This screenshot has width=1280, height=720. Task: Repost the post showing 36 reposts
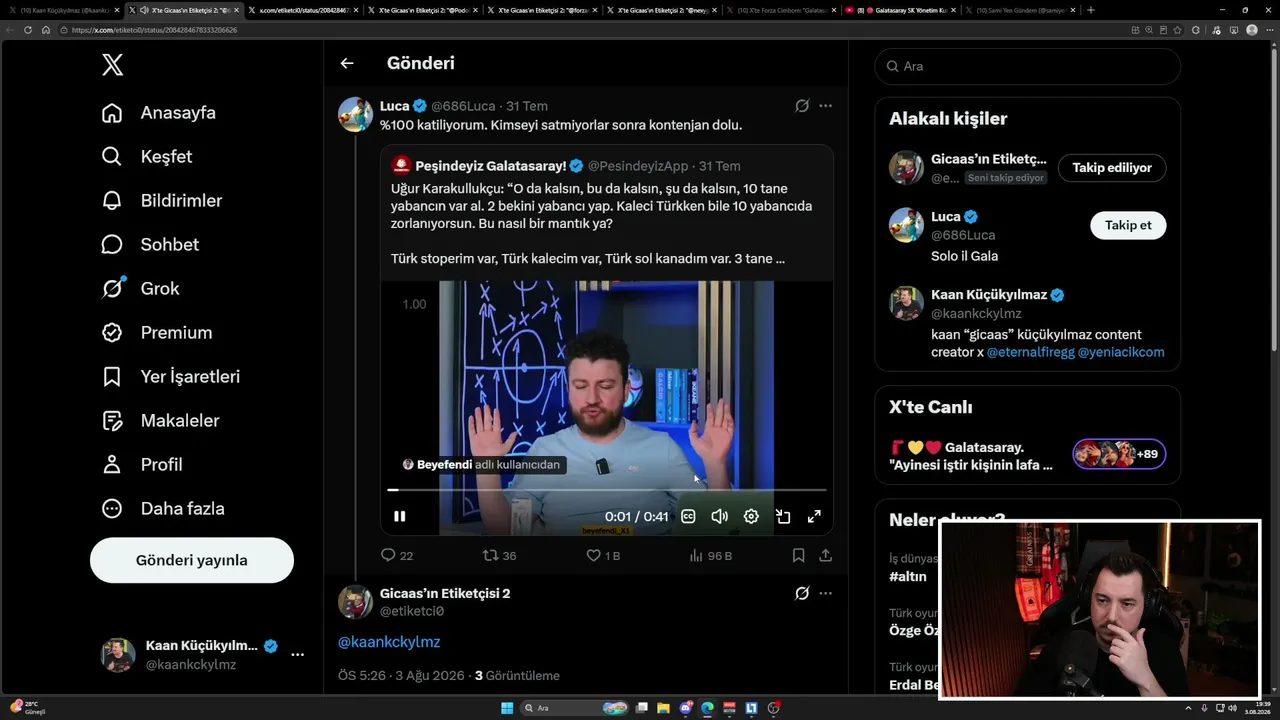pos(499,555)
